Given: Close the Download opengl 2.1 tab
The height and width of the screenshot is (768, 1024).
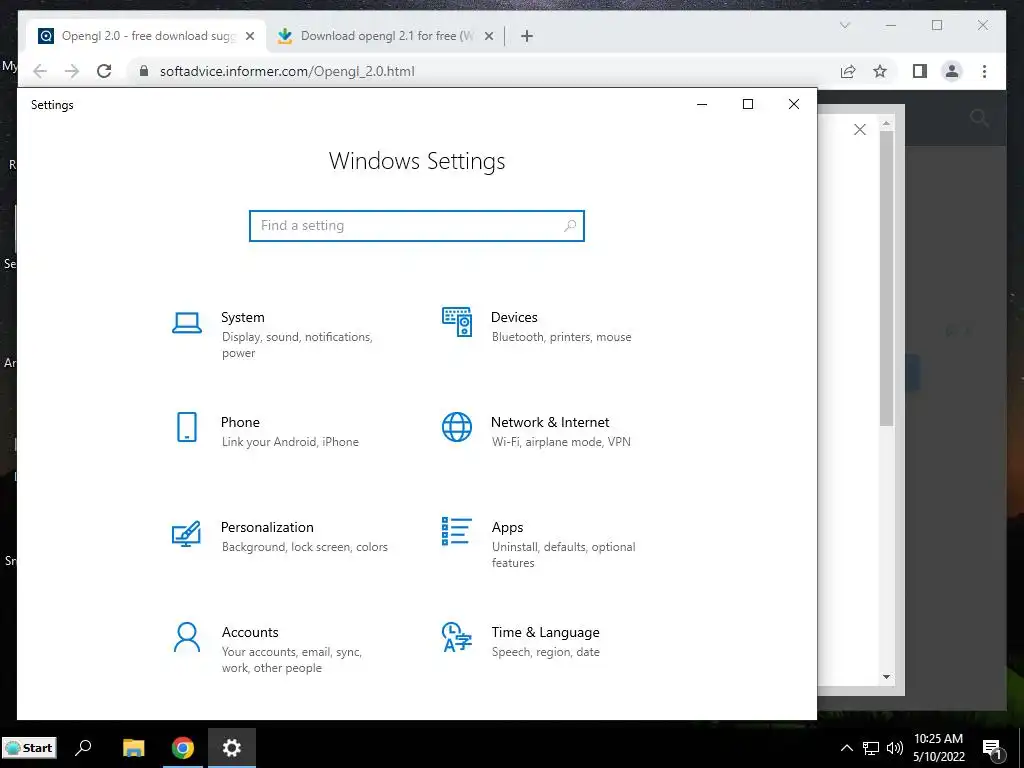Looking at the screenshot, I should [x=488, y=36].
